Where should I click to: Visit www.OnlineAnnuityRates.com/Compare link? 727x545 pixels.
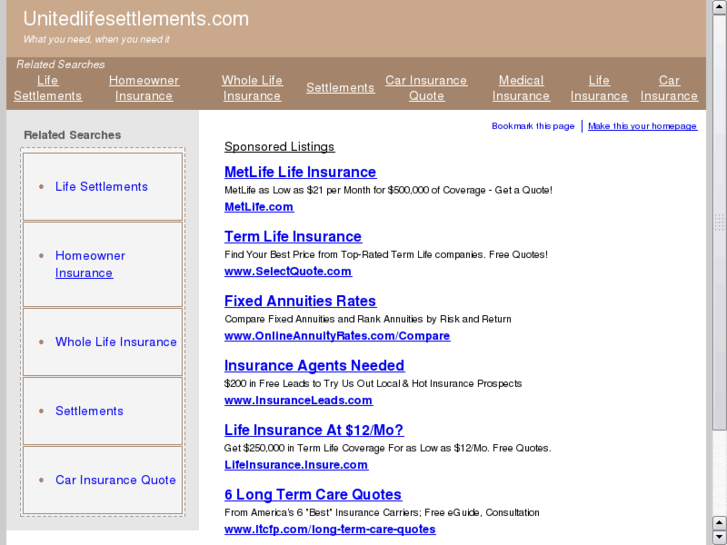coord(337,336)
